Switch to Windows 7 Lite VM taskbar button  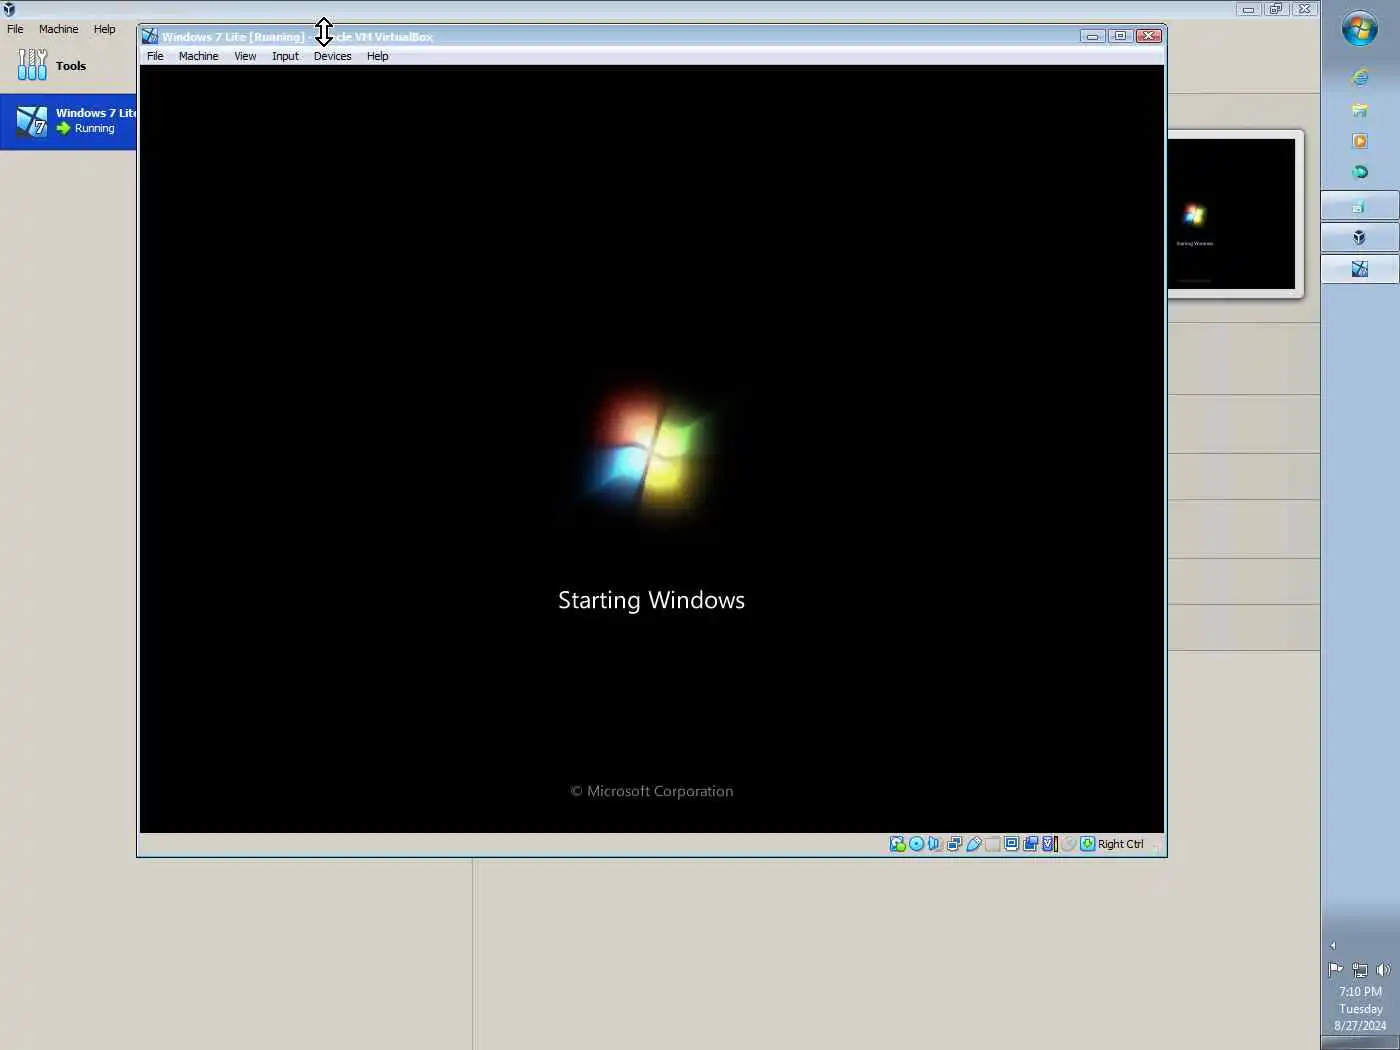[x=1360, y=269]
